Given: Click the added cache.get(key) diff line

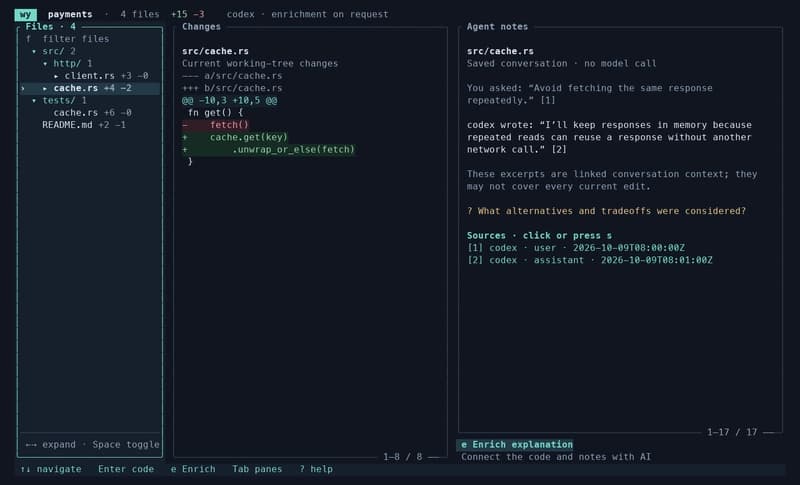Looking at the screenshot, I should tap(235, 137).
